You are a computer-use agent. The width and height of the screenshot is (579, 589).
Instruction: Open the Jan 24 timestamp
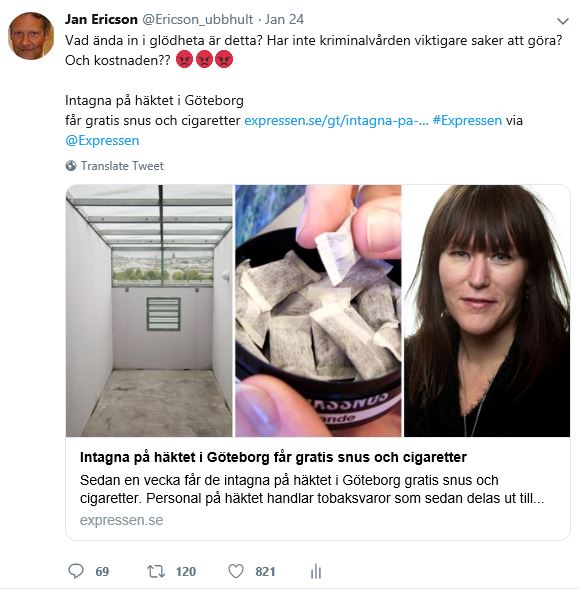click(284, 19)
